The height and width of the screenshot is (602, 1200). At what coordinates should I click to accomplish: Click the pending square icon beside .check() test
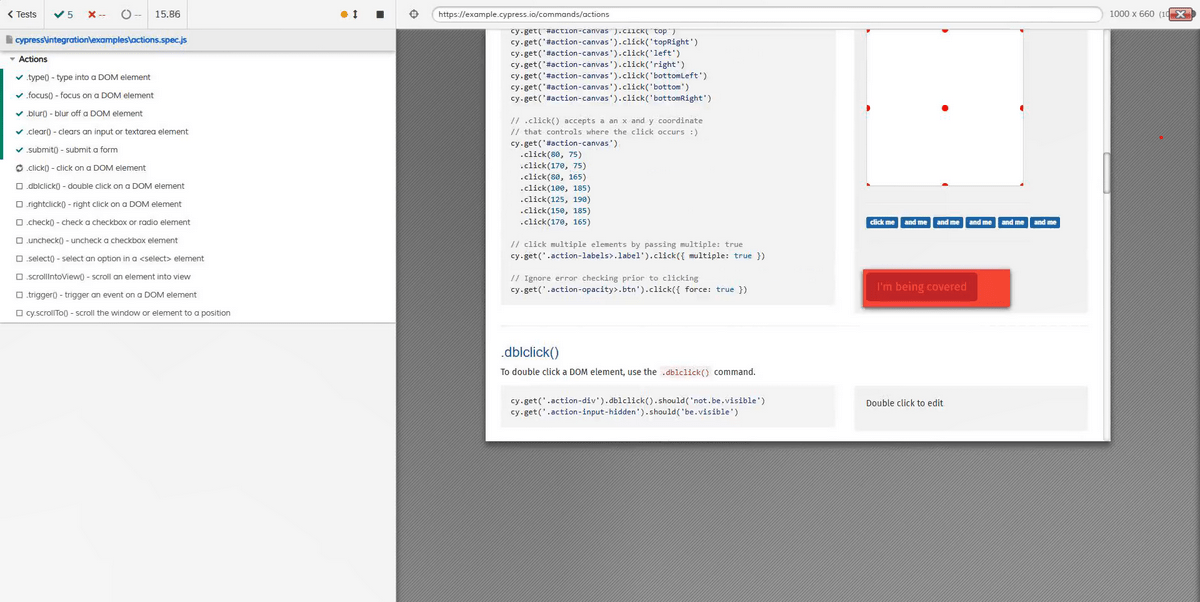pos(21,222)
